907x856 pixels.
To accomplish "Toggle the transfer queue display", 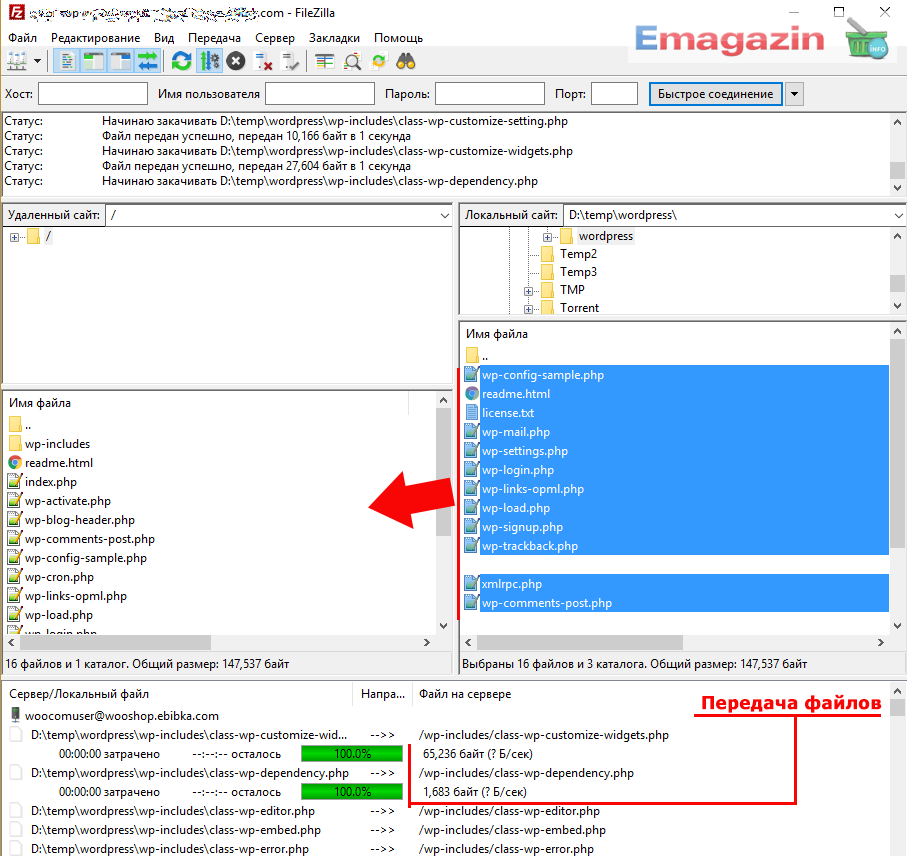I will point(147,61).
